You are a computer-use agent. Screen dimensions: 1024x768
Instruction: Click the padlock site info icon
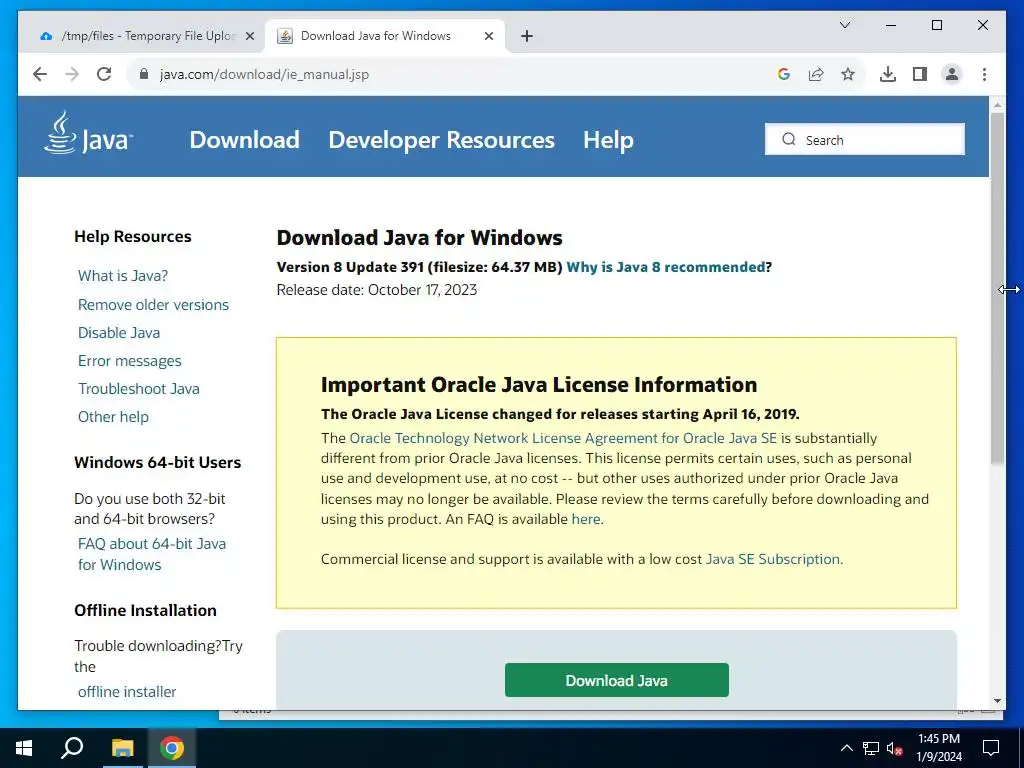coord(144,74)
